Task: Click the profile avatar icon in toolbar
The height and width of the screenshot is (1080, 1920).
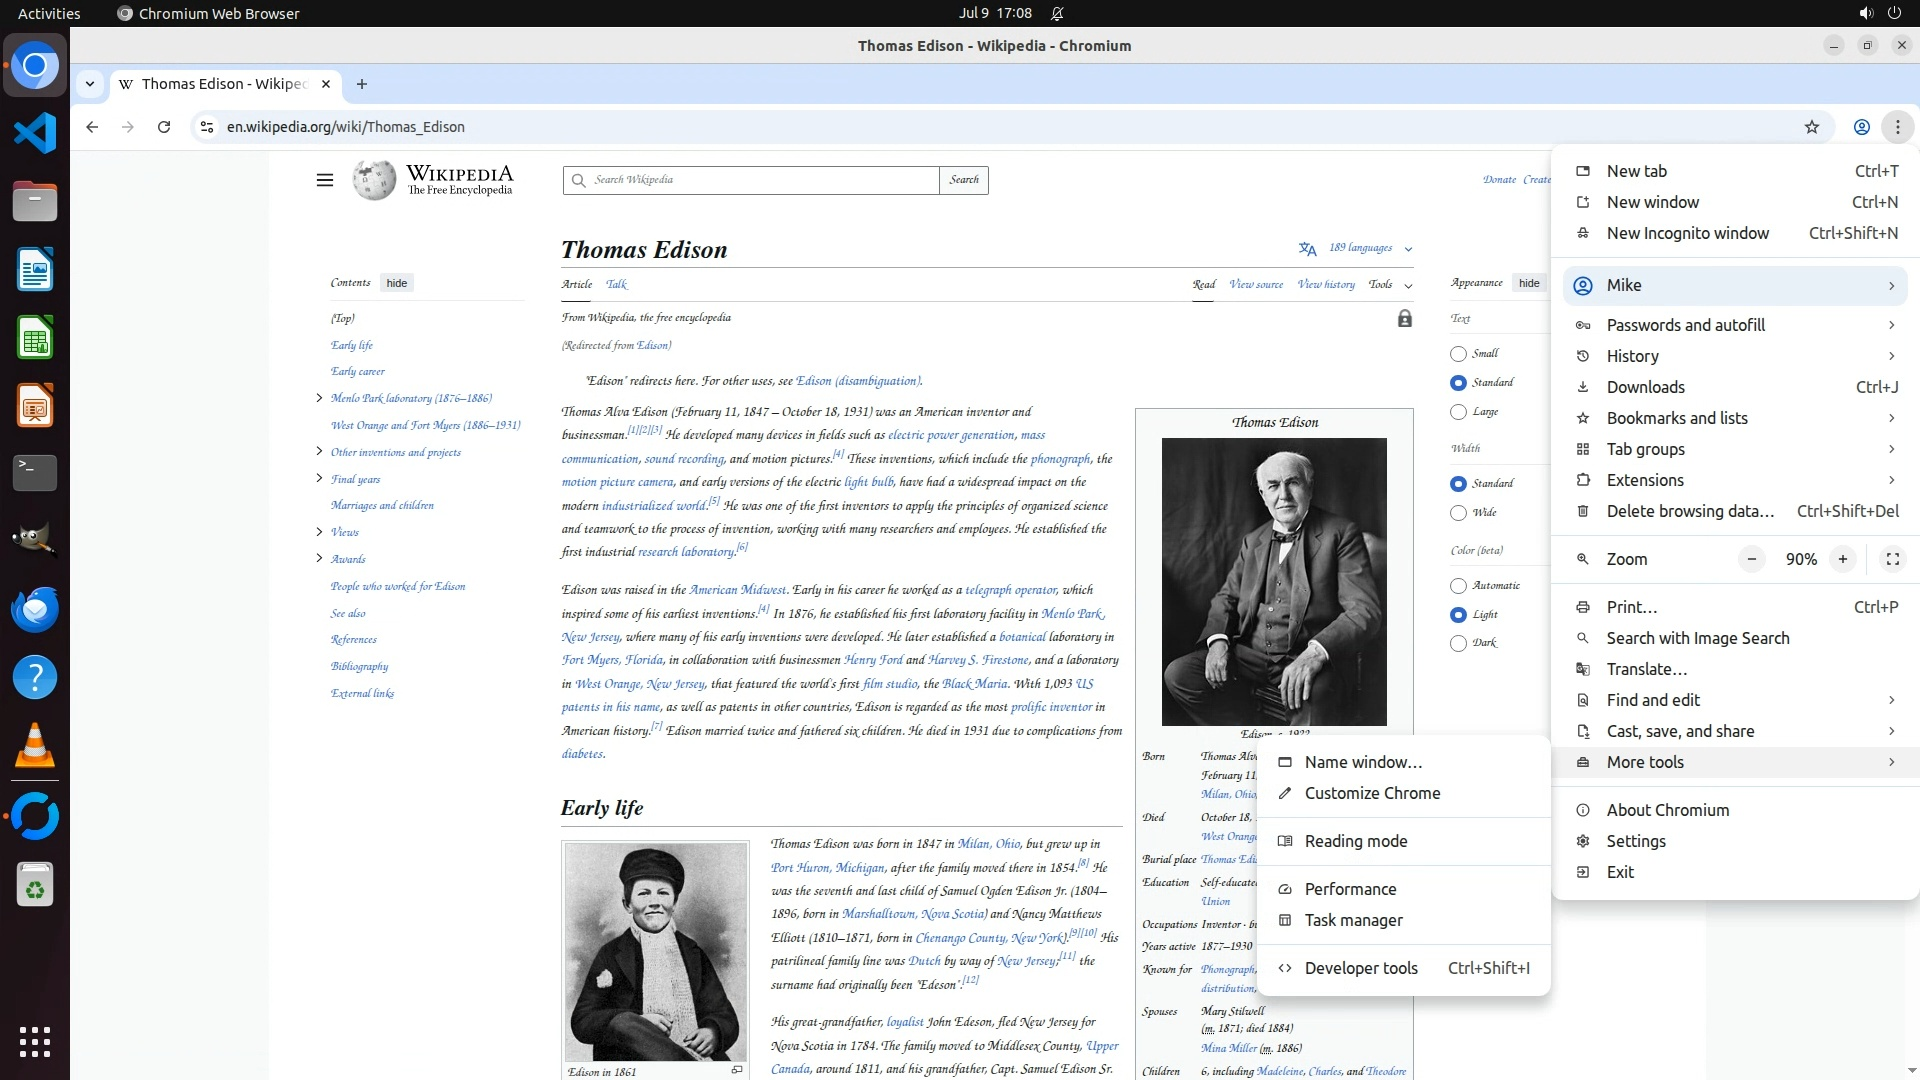Action: (1861, 127)
